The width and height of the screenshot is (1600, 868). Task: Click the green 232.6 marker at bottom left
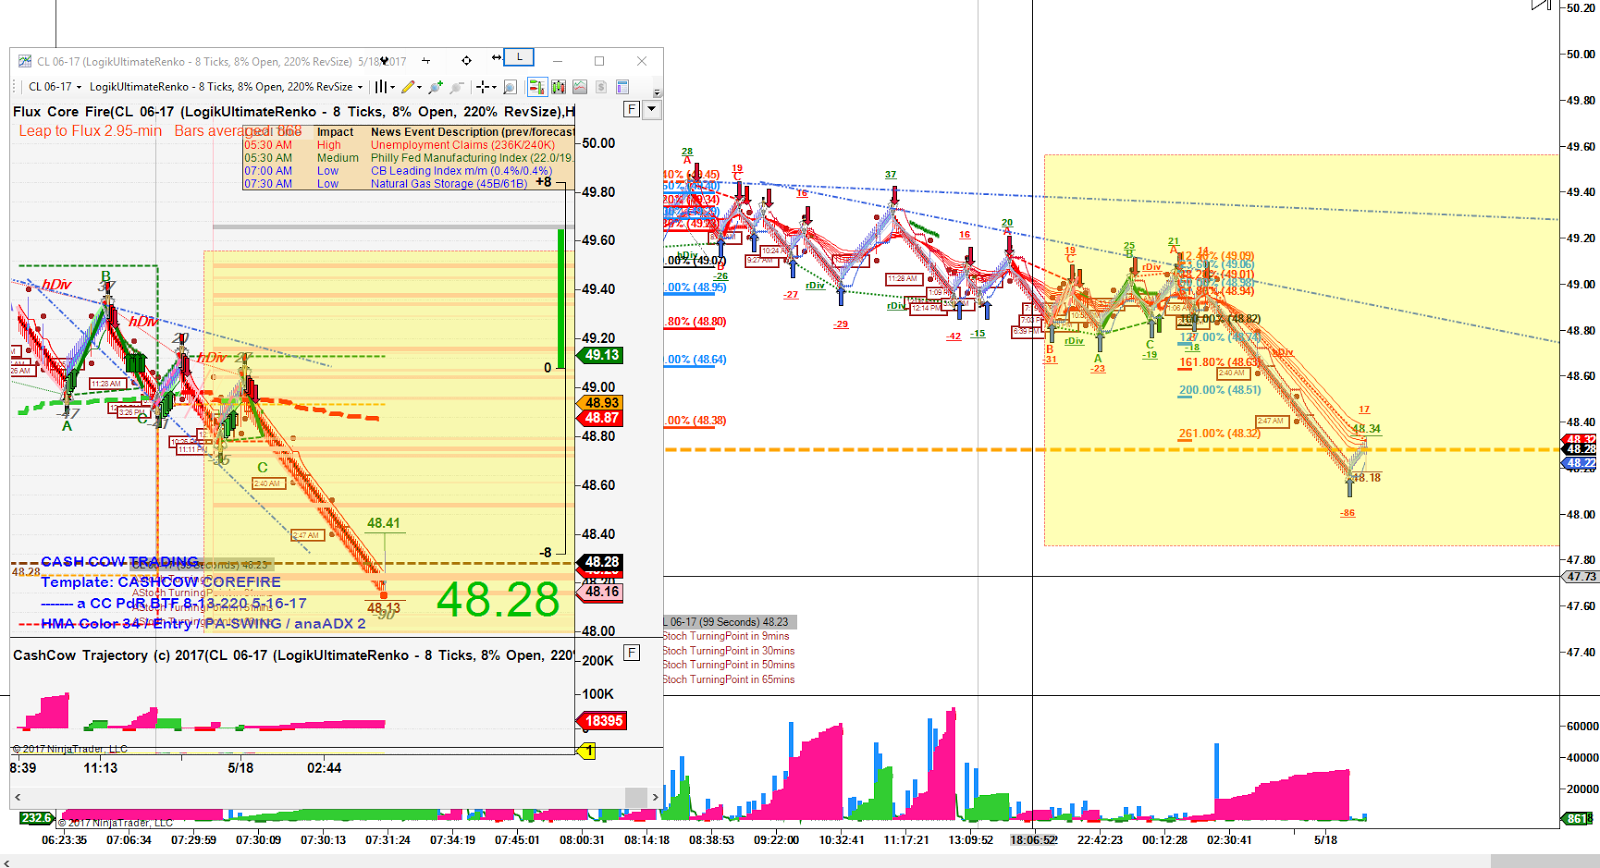tap(36, 818)
